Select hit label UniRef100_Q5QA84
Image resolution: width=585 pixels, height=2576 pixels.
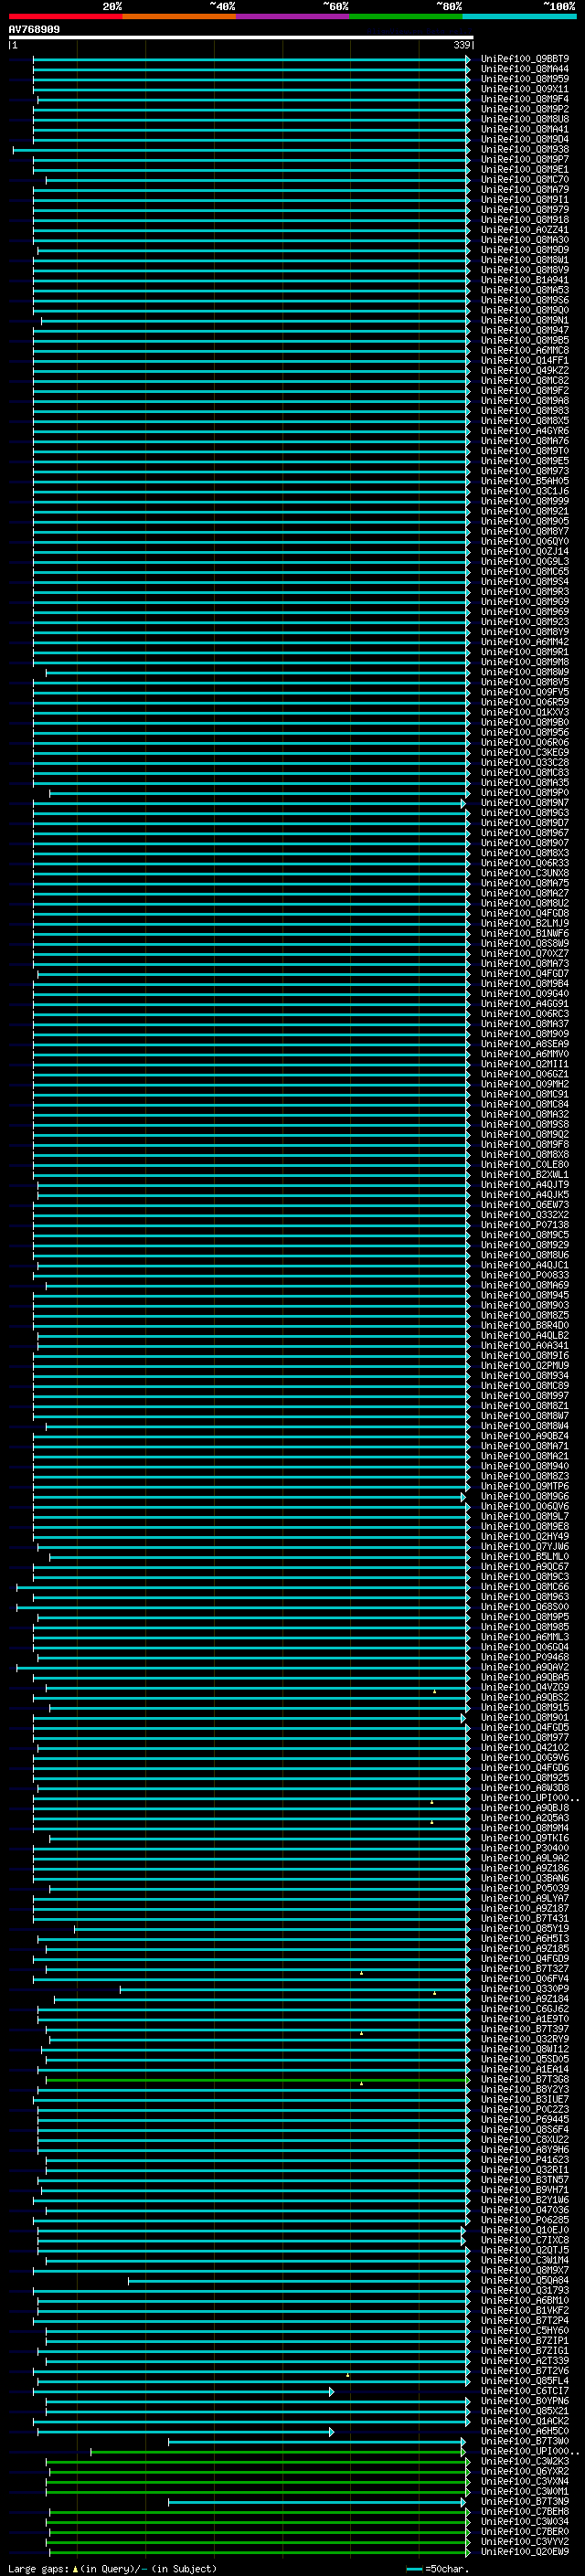[x=524, y=2281]
